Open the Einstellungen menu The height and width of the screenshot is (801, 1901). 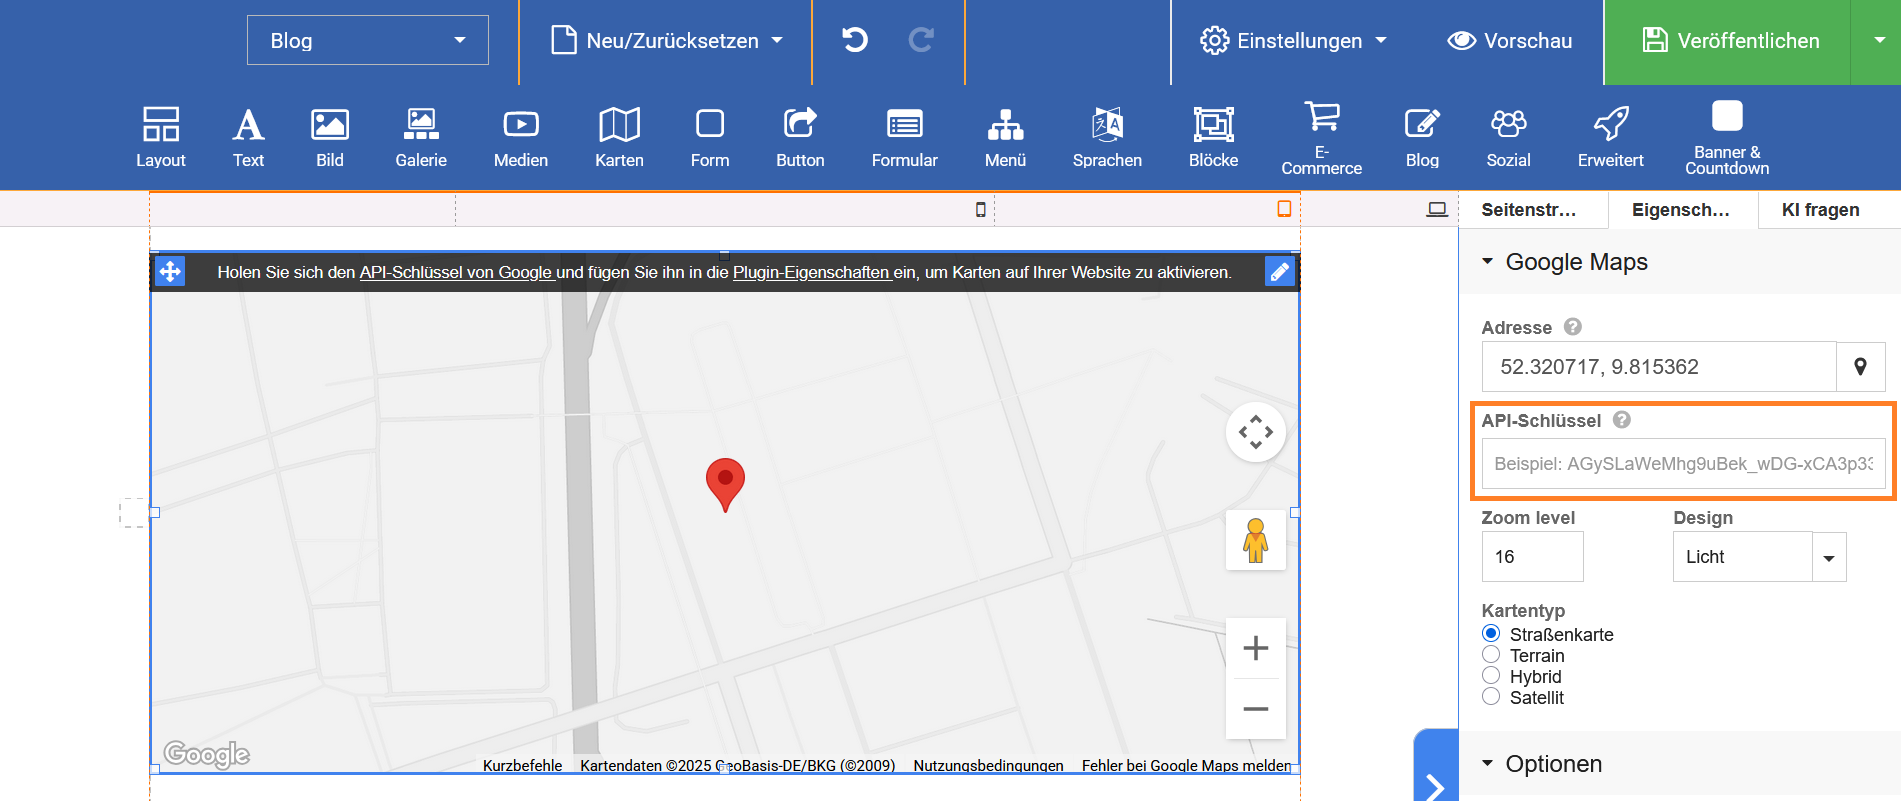(x=1293, y=41)
